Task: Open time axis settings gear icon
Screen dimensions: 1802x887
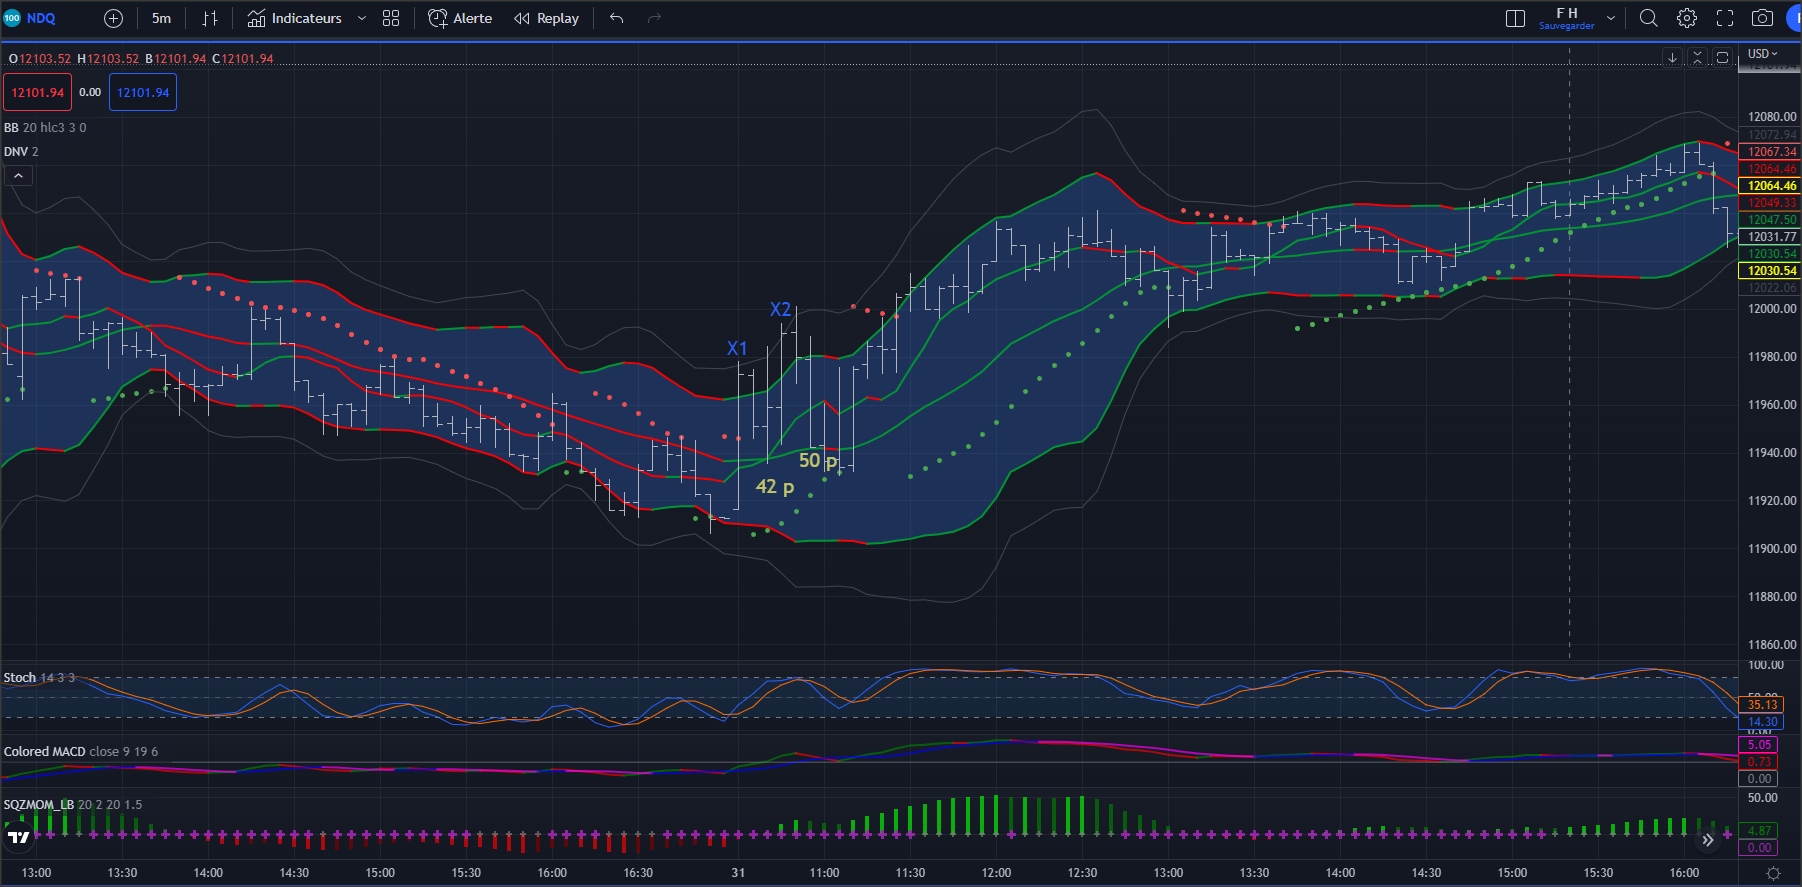Action: 1773,873
